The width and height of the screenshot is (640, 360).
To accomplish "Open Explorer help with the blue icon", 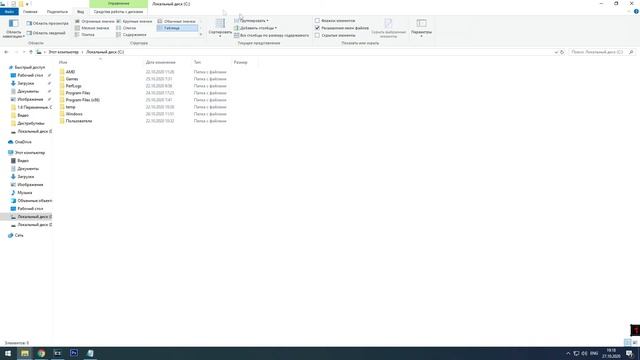I will [636, 12].
